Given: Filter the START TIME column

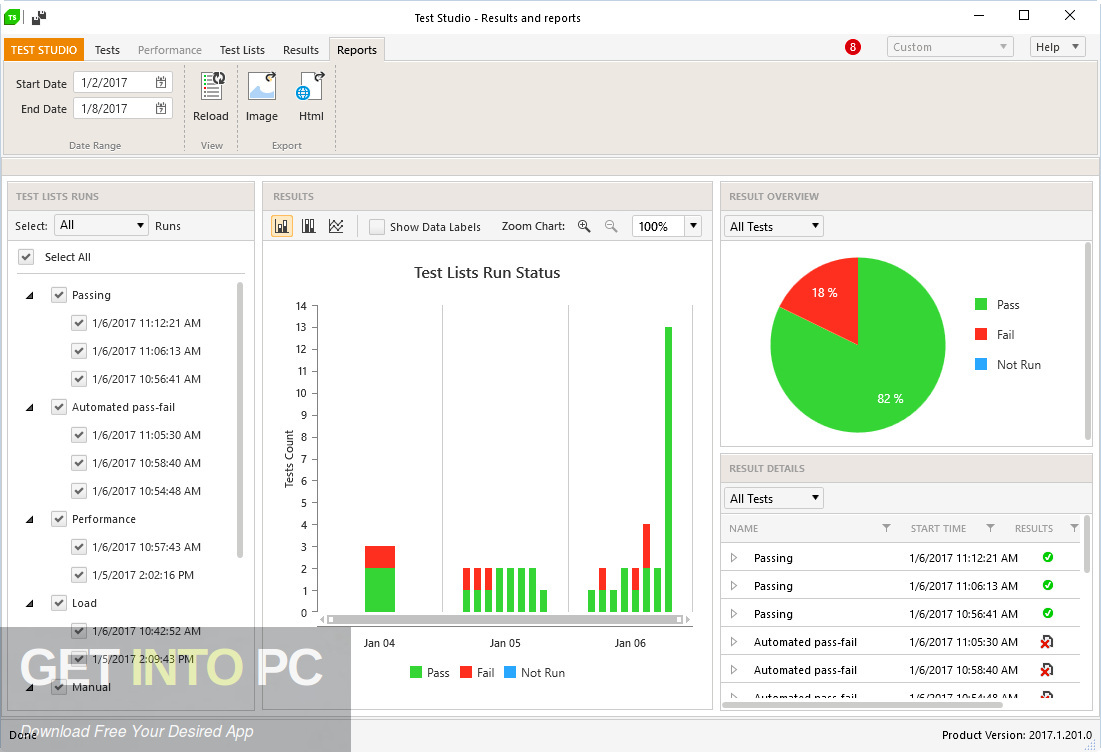Looking at the screenshot, I should tap(990, 528).
